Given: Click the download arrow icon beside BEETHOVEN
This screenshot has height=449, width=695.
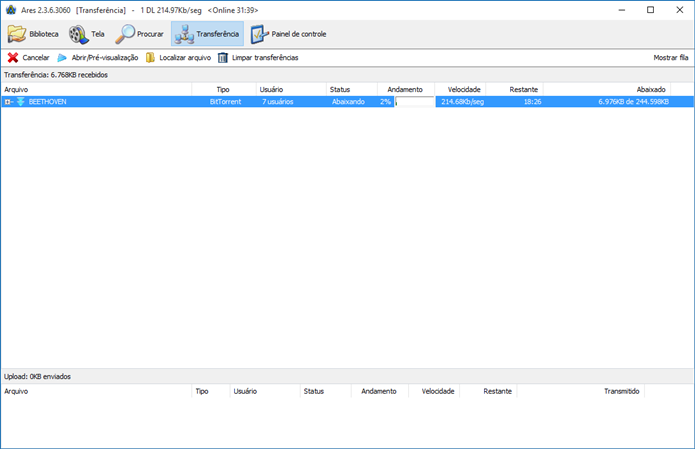Looking at the screenshot, I should pos(20,102).
